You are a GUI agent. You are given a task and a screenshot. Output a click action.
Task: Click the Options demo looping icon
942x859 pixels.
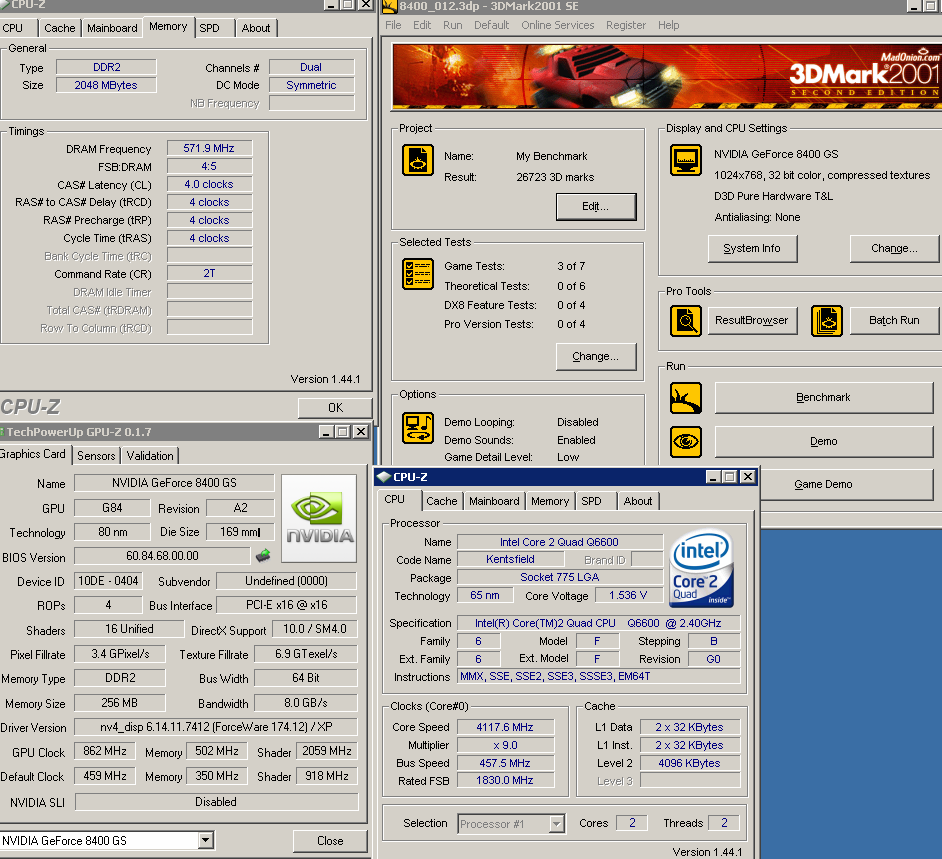pos(418,428)
